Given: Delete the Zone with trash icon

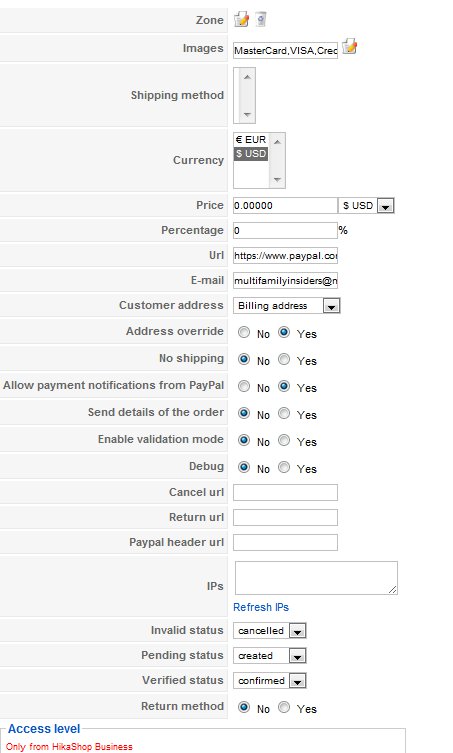Looking at the screenshot, I should coord(260,19).
